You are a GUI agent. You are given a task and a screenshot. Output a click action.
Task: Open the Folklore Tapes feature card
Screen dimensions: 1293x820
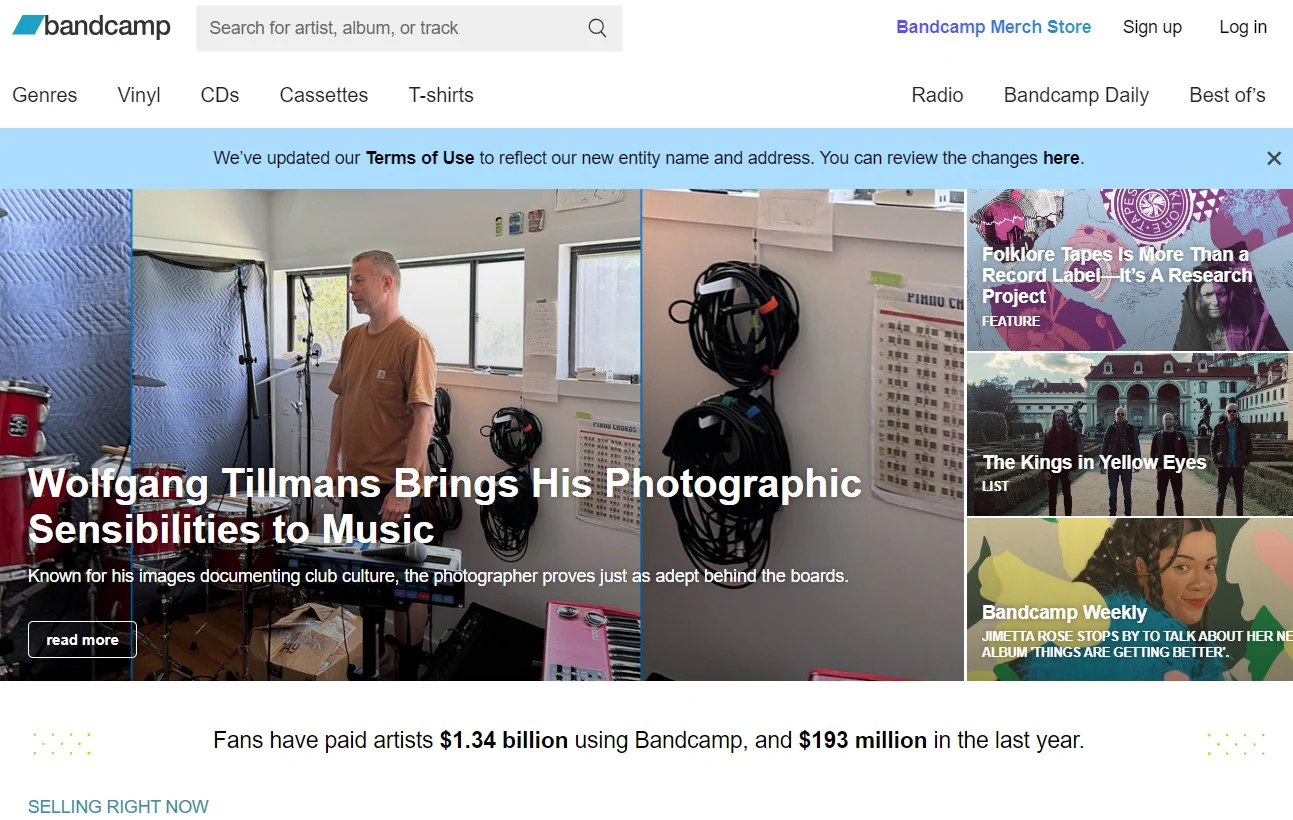[x=1130, y=270]
